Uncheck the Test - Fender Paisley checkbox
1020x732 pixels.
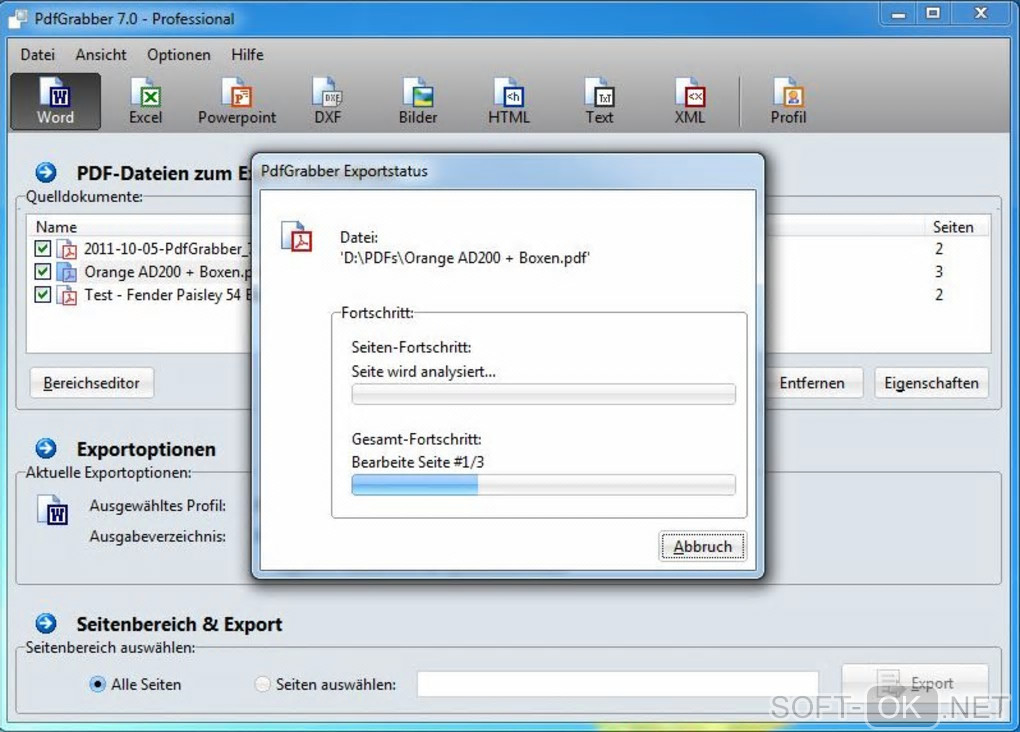click(x=43, y=295)
